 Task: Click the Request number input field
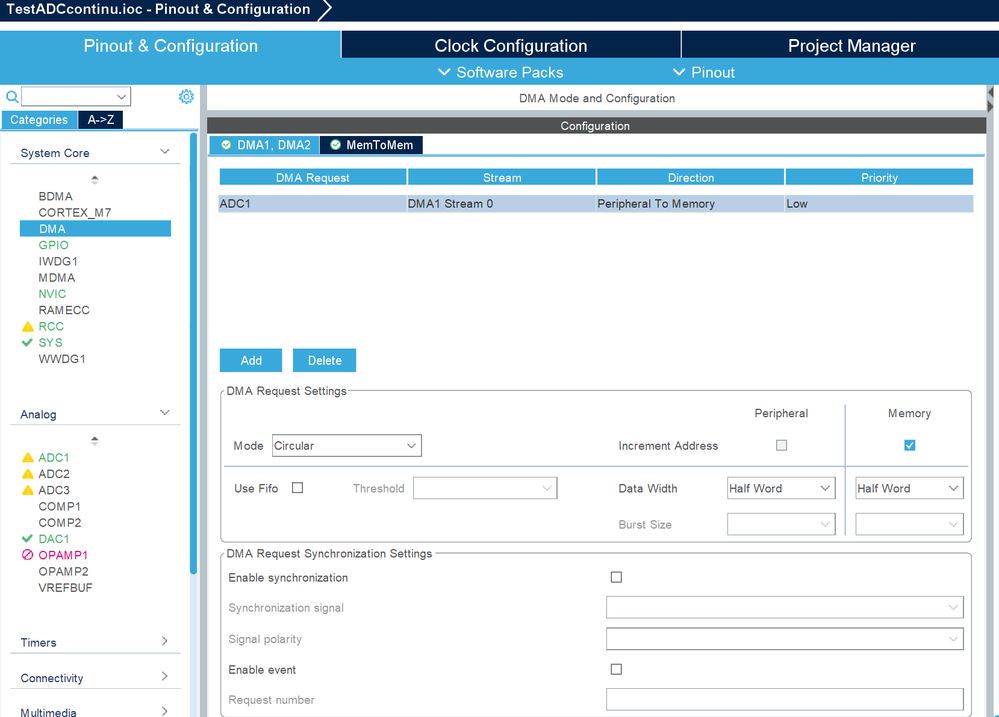point(785,699)
